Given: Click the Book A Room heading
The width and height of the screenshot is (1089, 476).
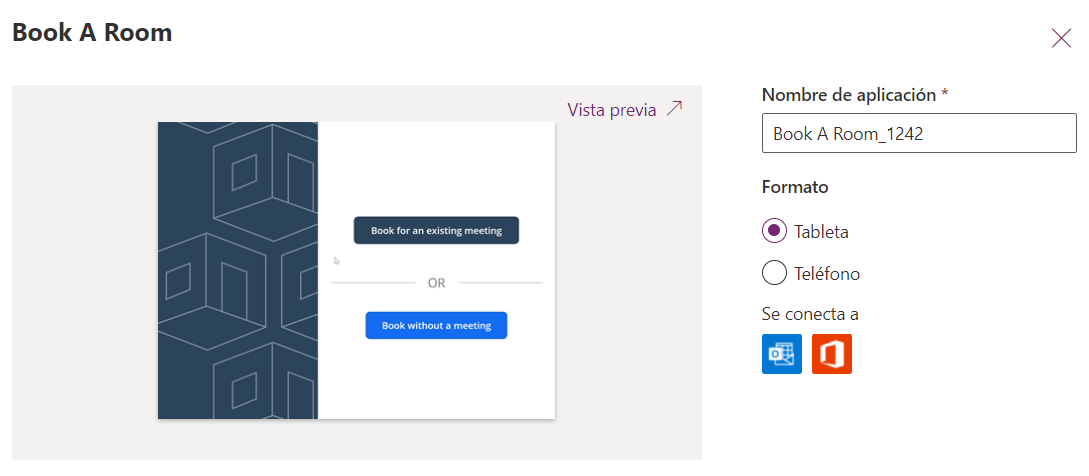Looking at the screenshot, I should pos(92,33).
